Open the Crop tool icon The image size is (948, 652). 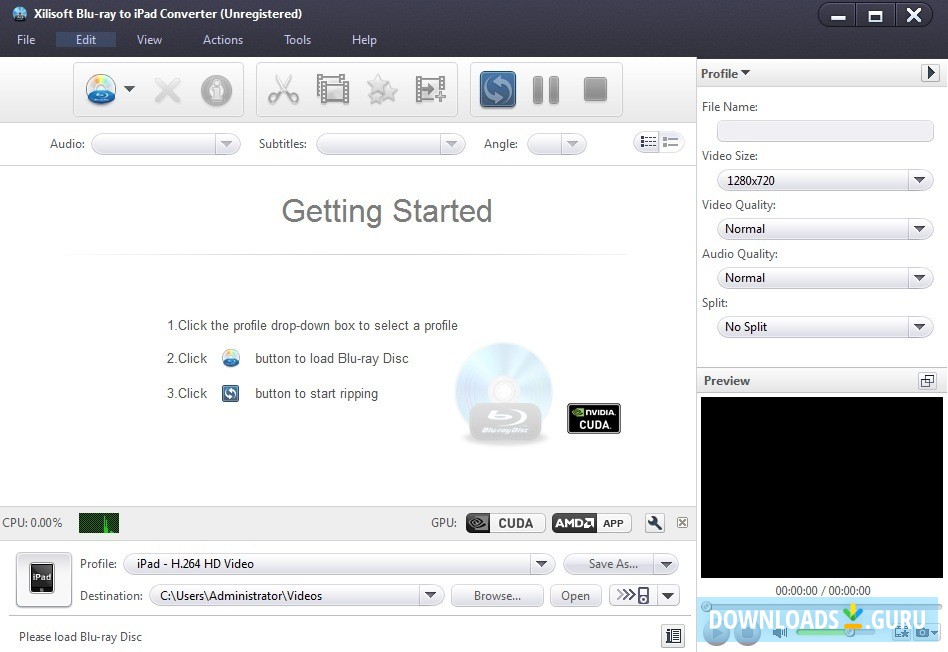click(x=333, y=89)
